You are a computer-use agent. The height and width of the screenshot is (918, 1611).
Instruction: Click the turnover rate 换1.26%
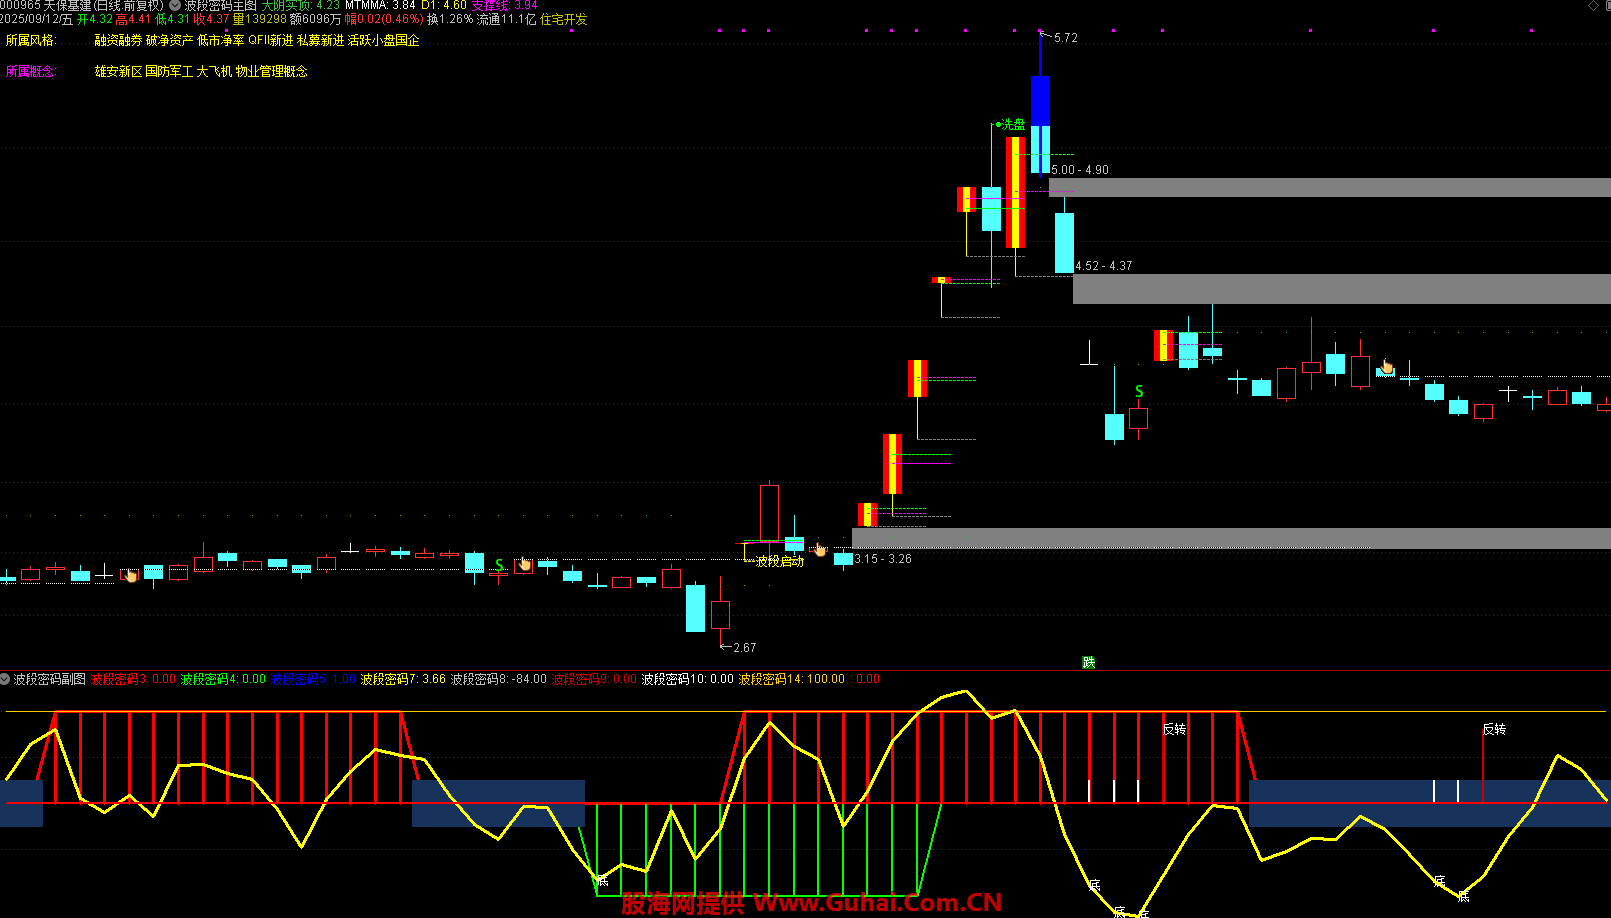449,19
